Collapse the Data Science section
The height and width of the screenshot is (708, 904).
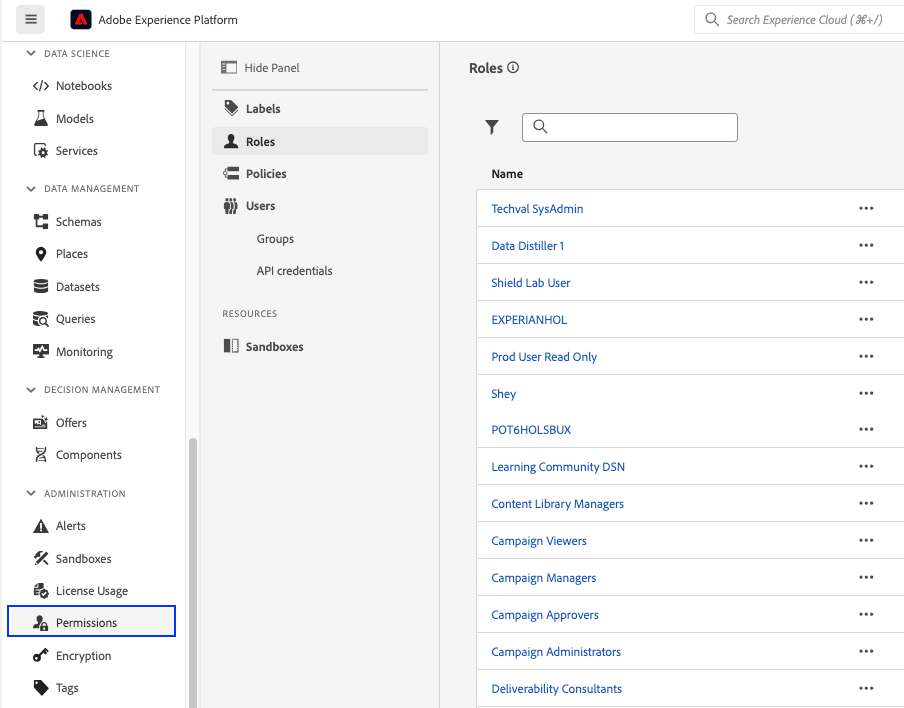pyautogui.click(x=31, y=53)
